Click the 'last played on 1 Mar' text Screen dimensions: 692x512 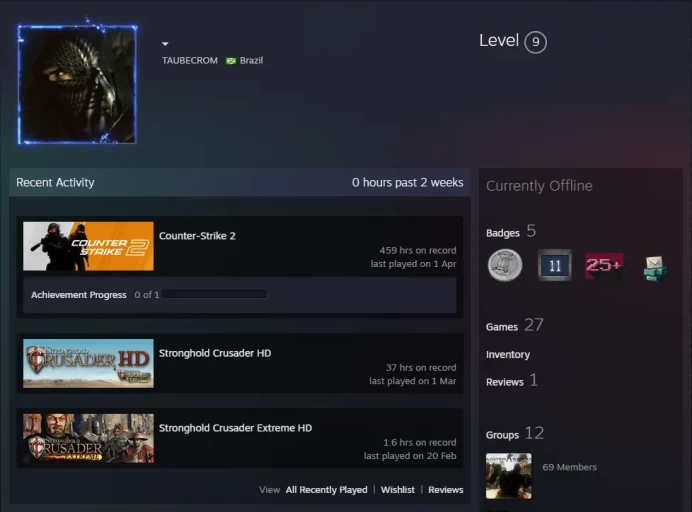[413, 381]
